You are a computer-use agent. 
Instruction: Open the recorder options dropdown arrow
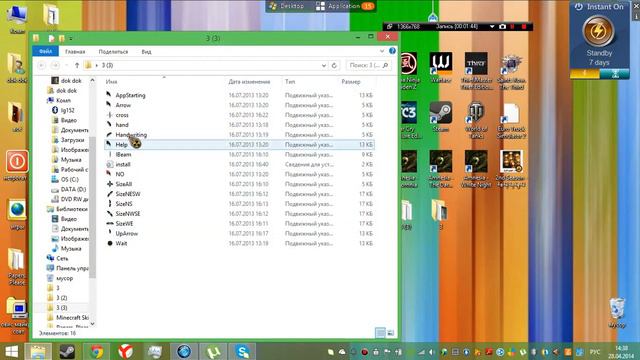(492, 27)
